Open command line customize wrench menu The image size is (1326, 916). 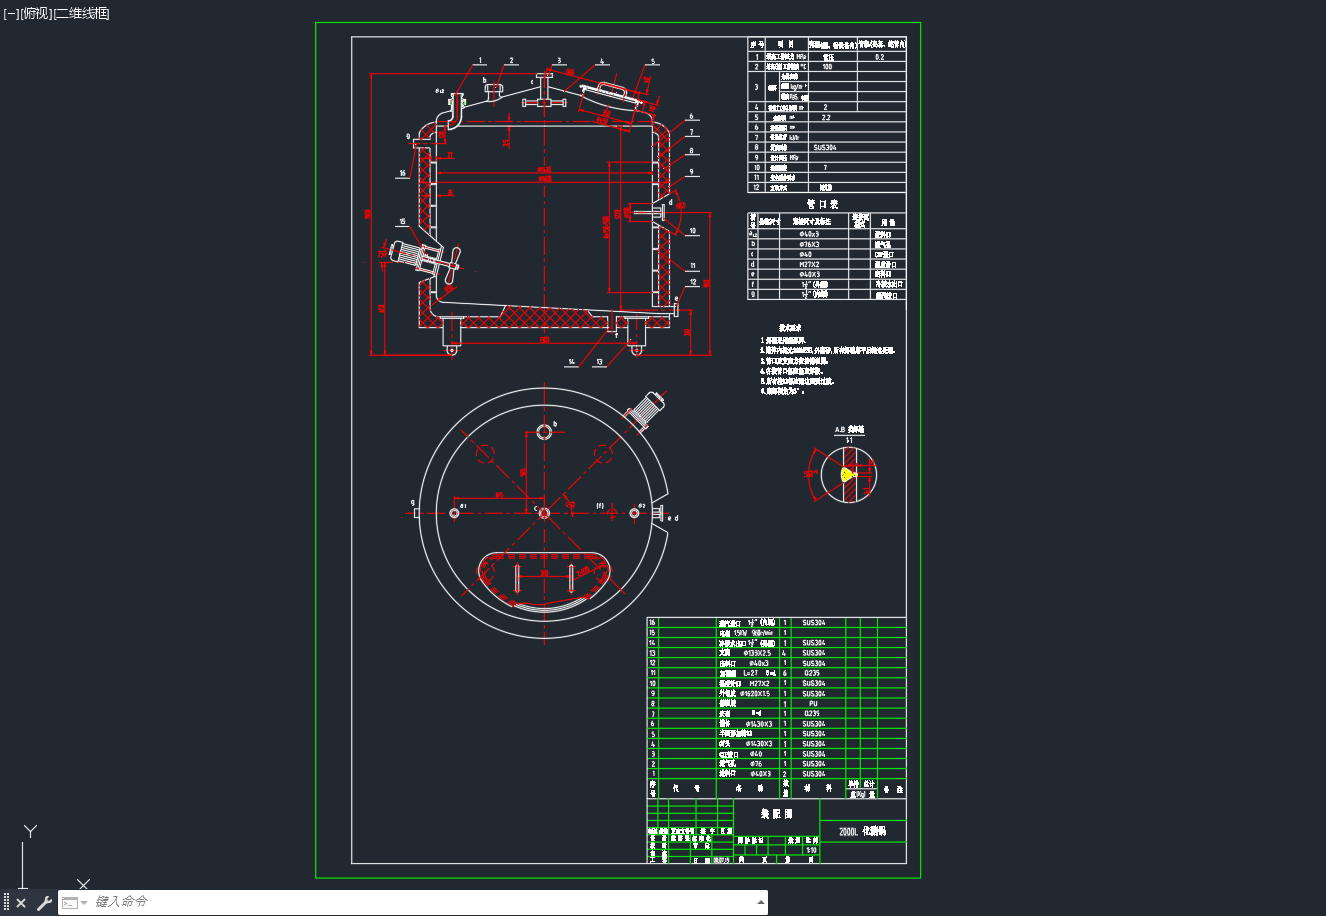click(44, 903)
